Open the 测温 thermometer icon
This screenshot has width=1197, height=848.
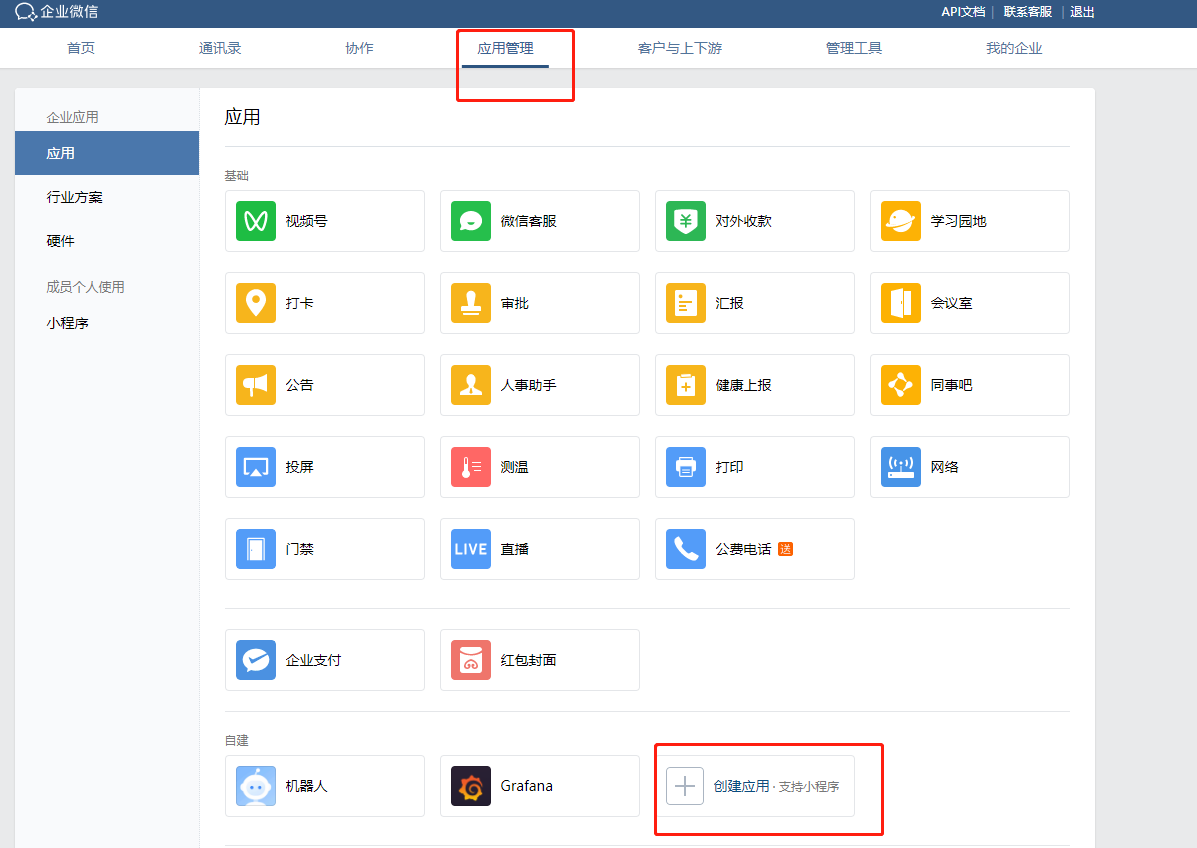click(x=471, y=467)
